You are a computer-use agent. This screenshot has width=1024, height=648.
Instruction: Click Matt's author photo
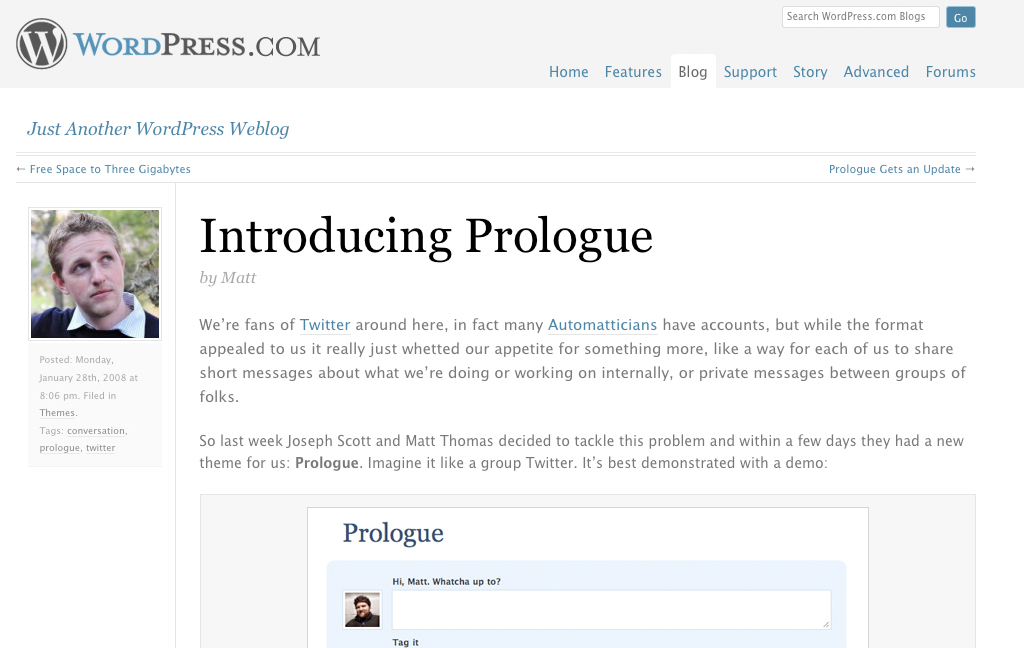[x=95, y=274]
